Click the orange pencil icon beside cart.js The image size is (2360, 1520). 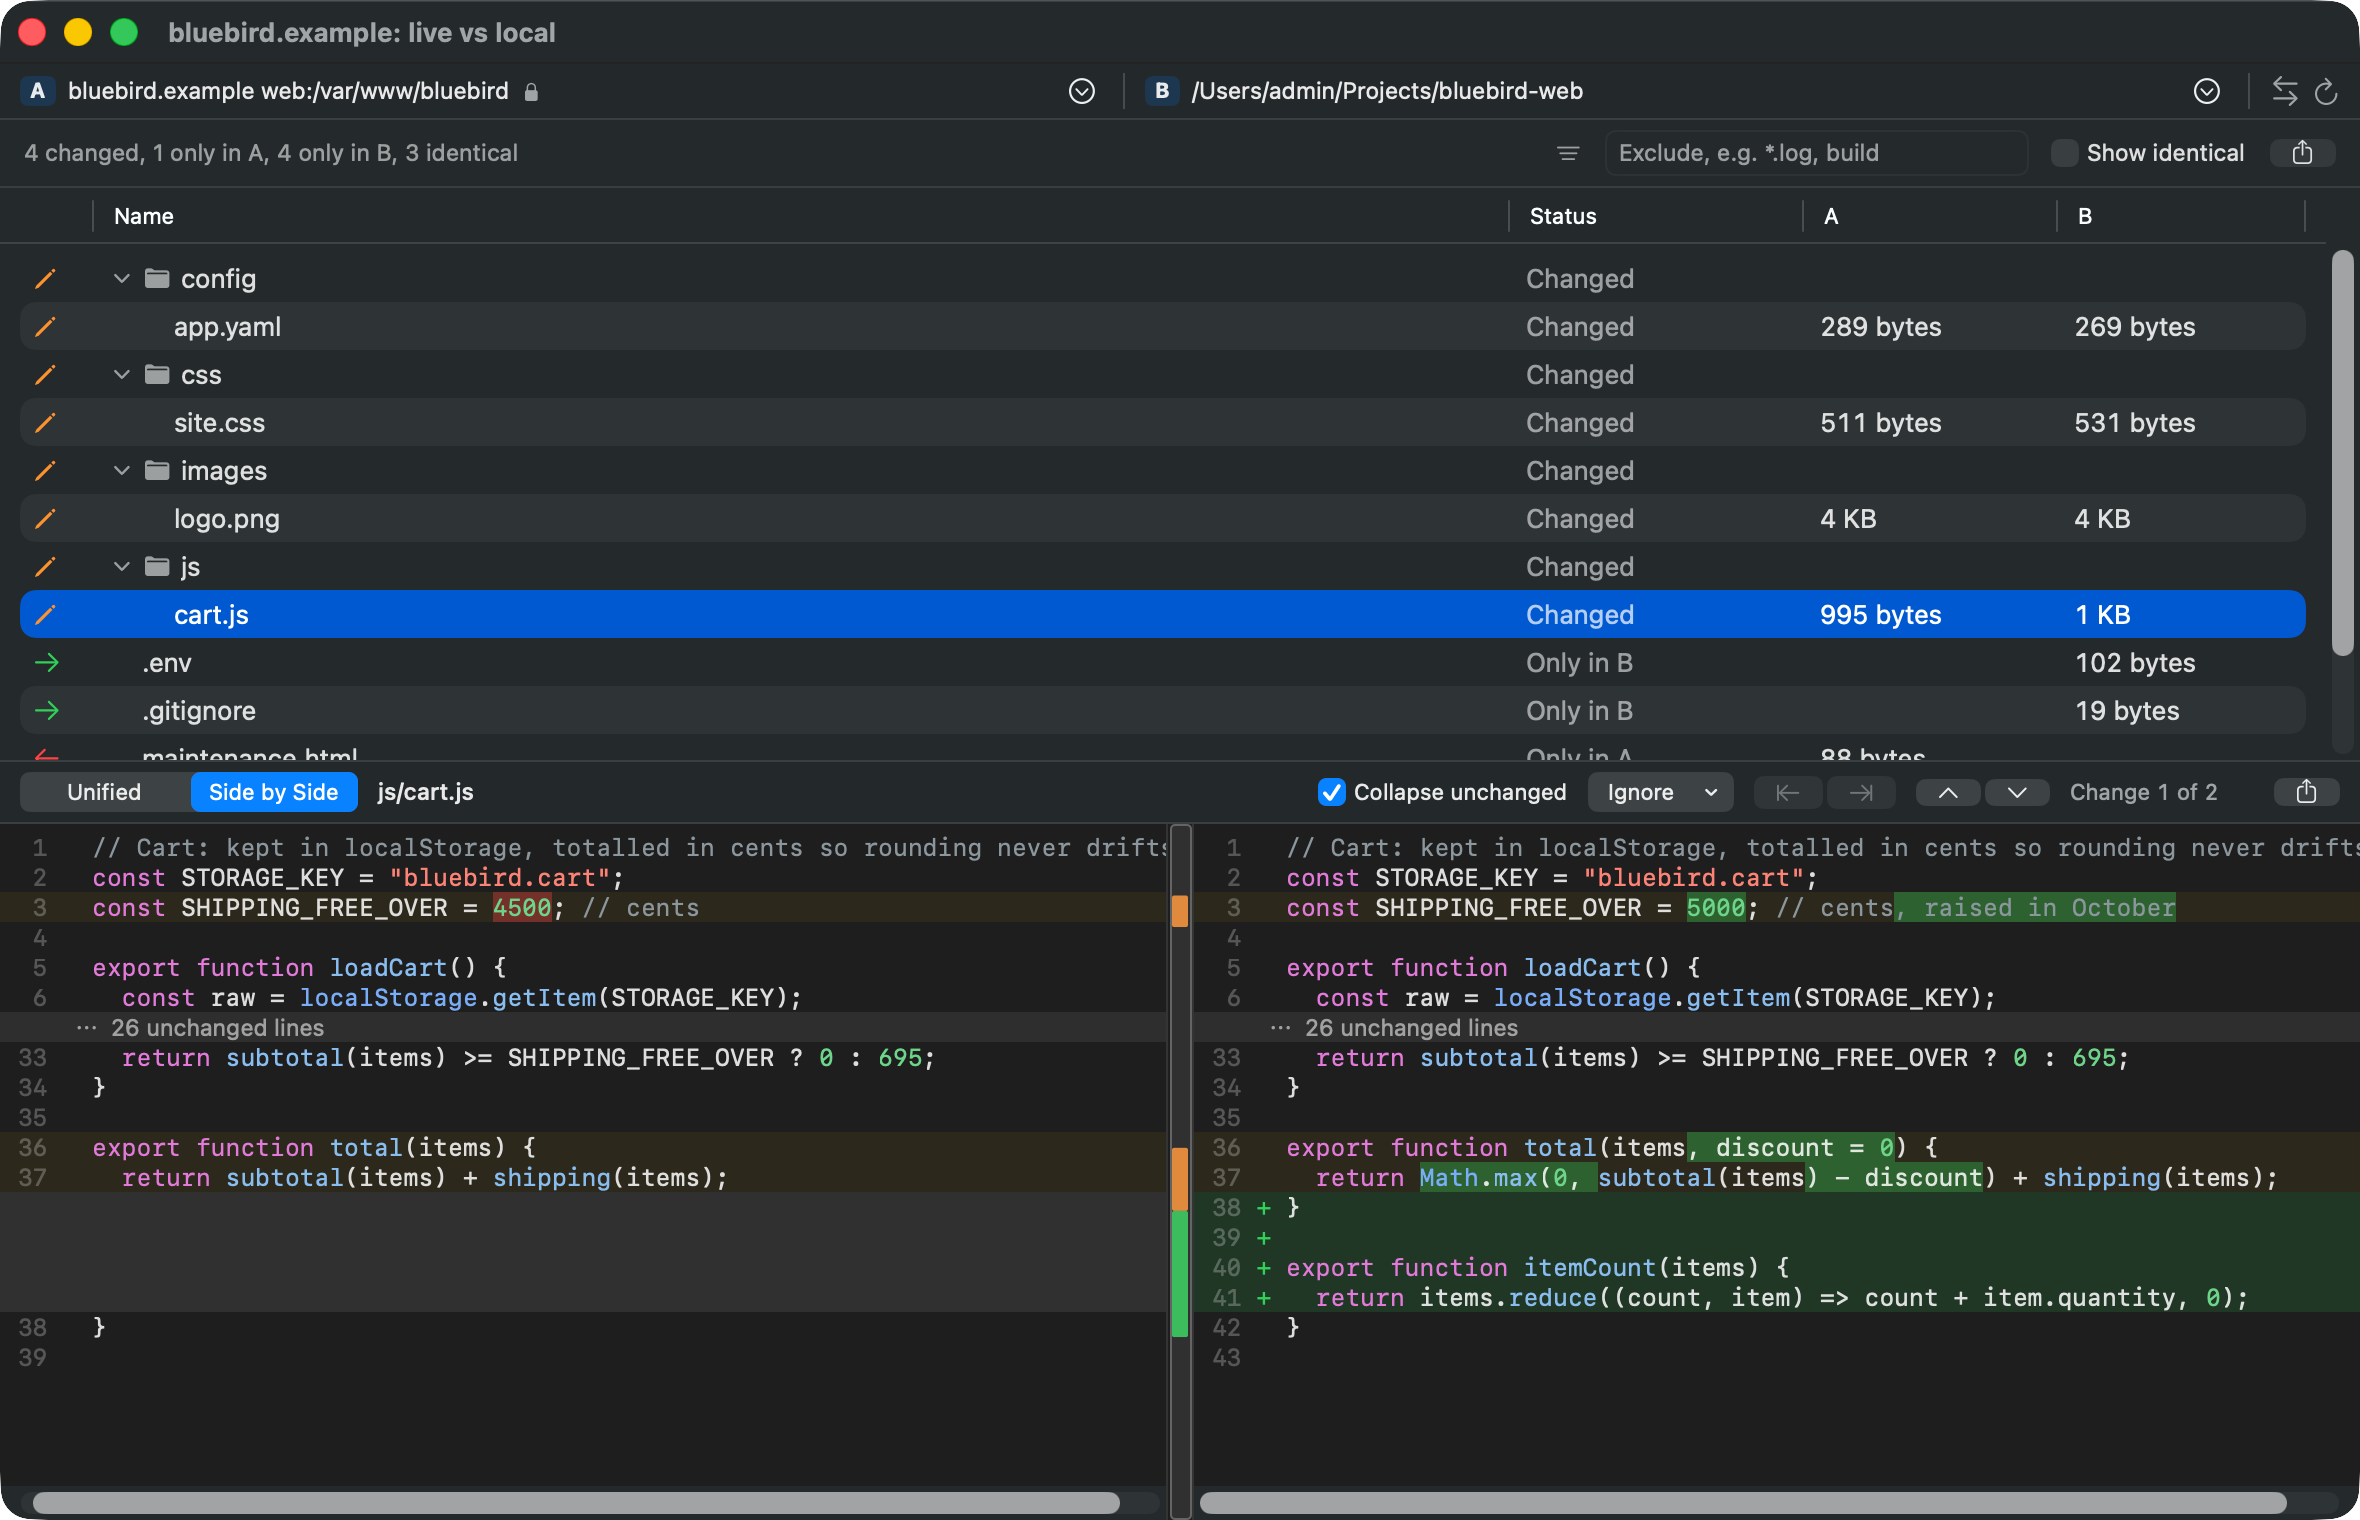45,614
